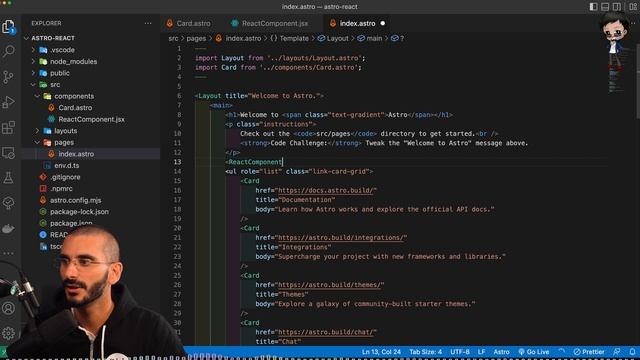Click line number 6 in gutter

179,96
